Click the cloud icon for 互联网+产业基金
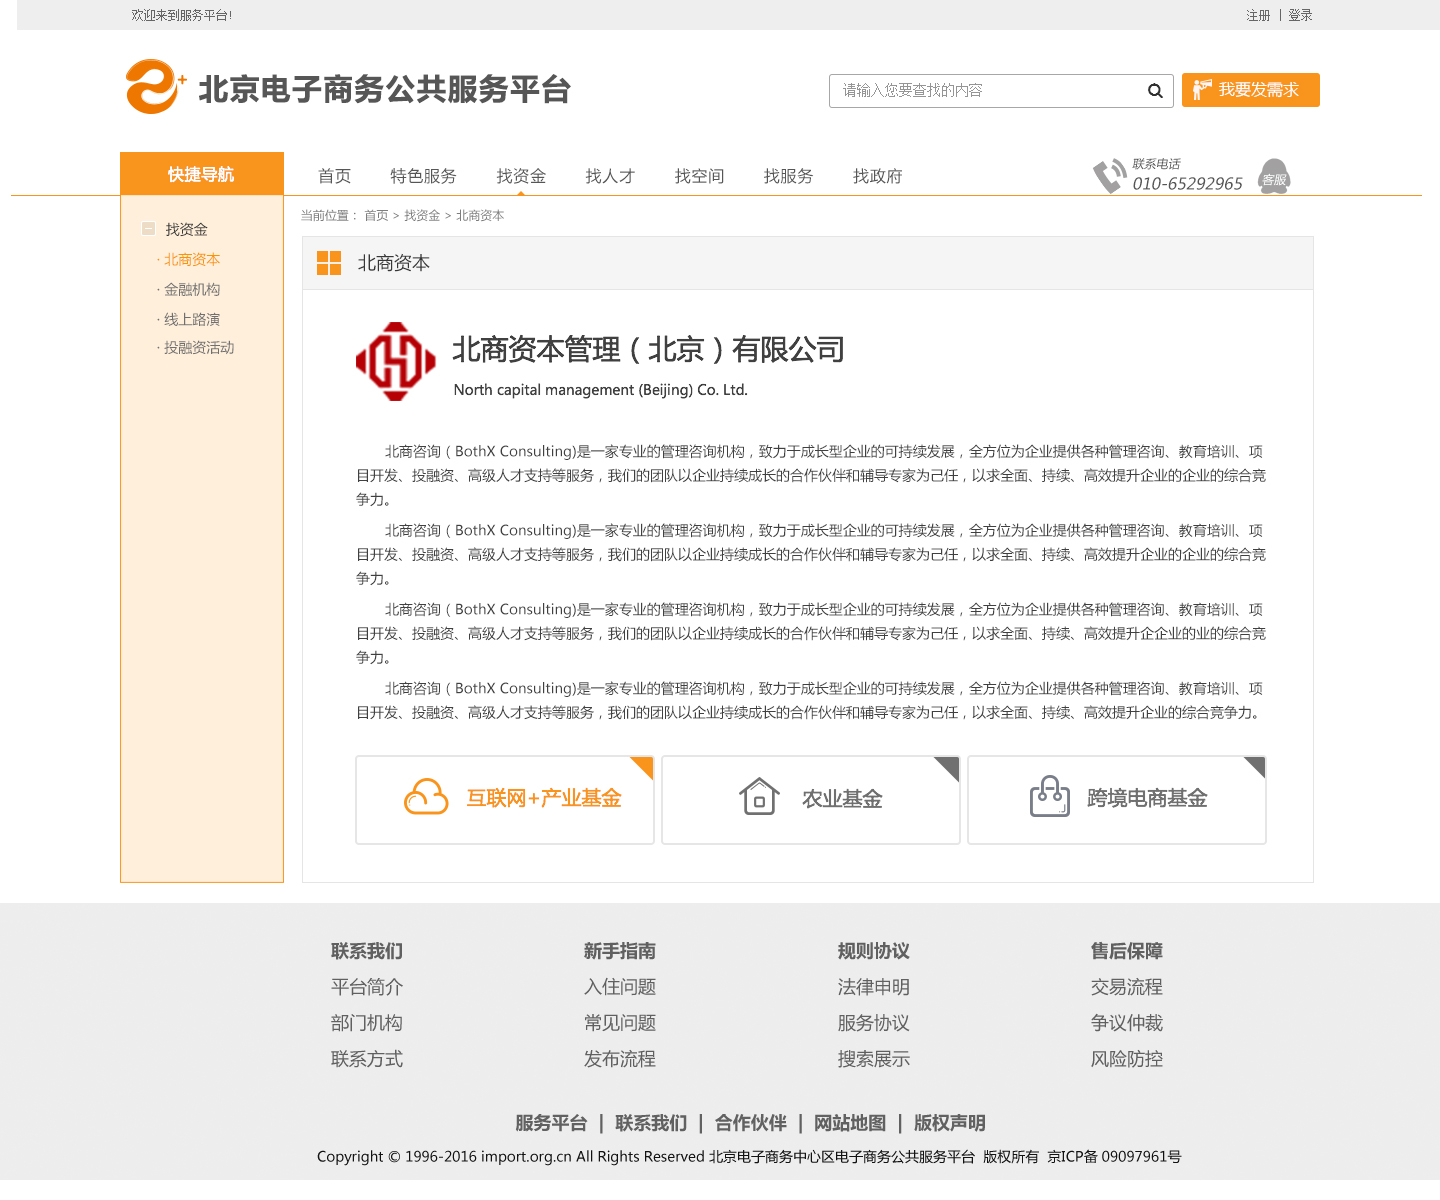Viewport: 1440px width, 1200px height. tap(426, 798)
